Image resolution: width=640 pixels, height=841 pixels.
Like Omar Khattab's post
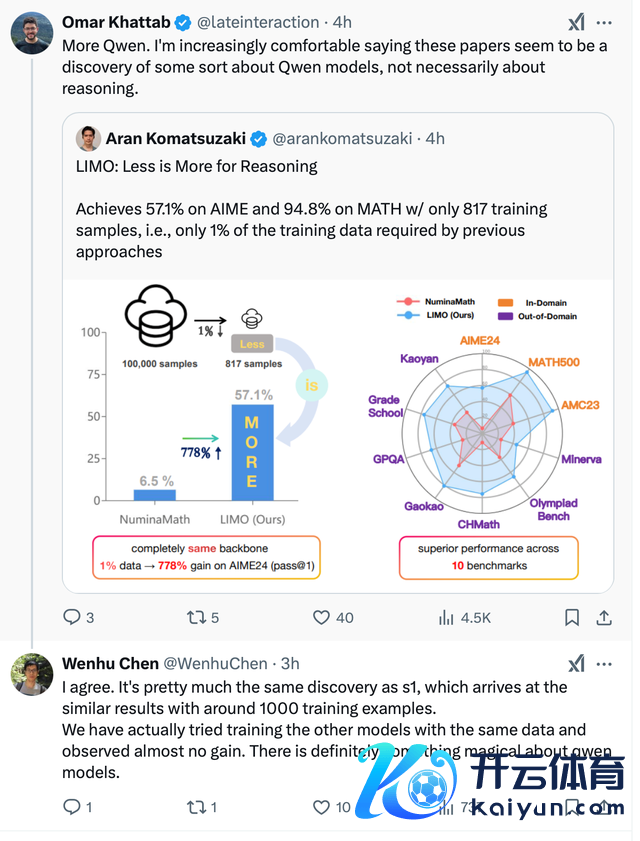[x=322, y=618]
